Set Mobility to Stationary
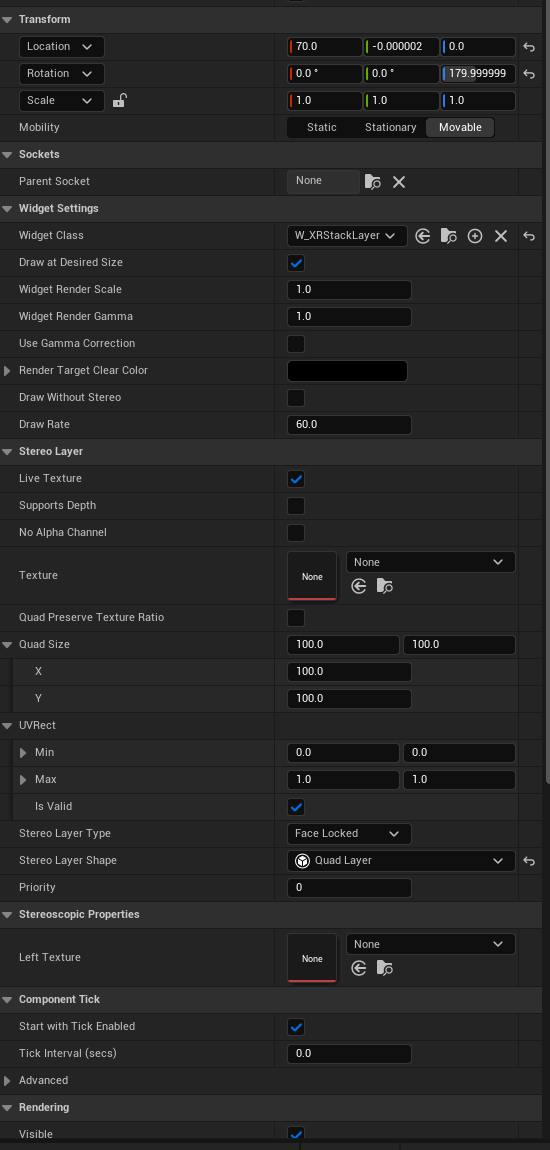Screen dimensions: 550x1150 391,128
